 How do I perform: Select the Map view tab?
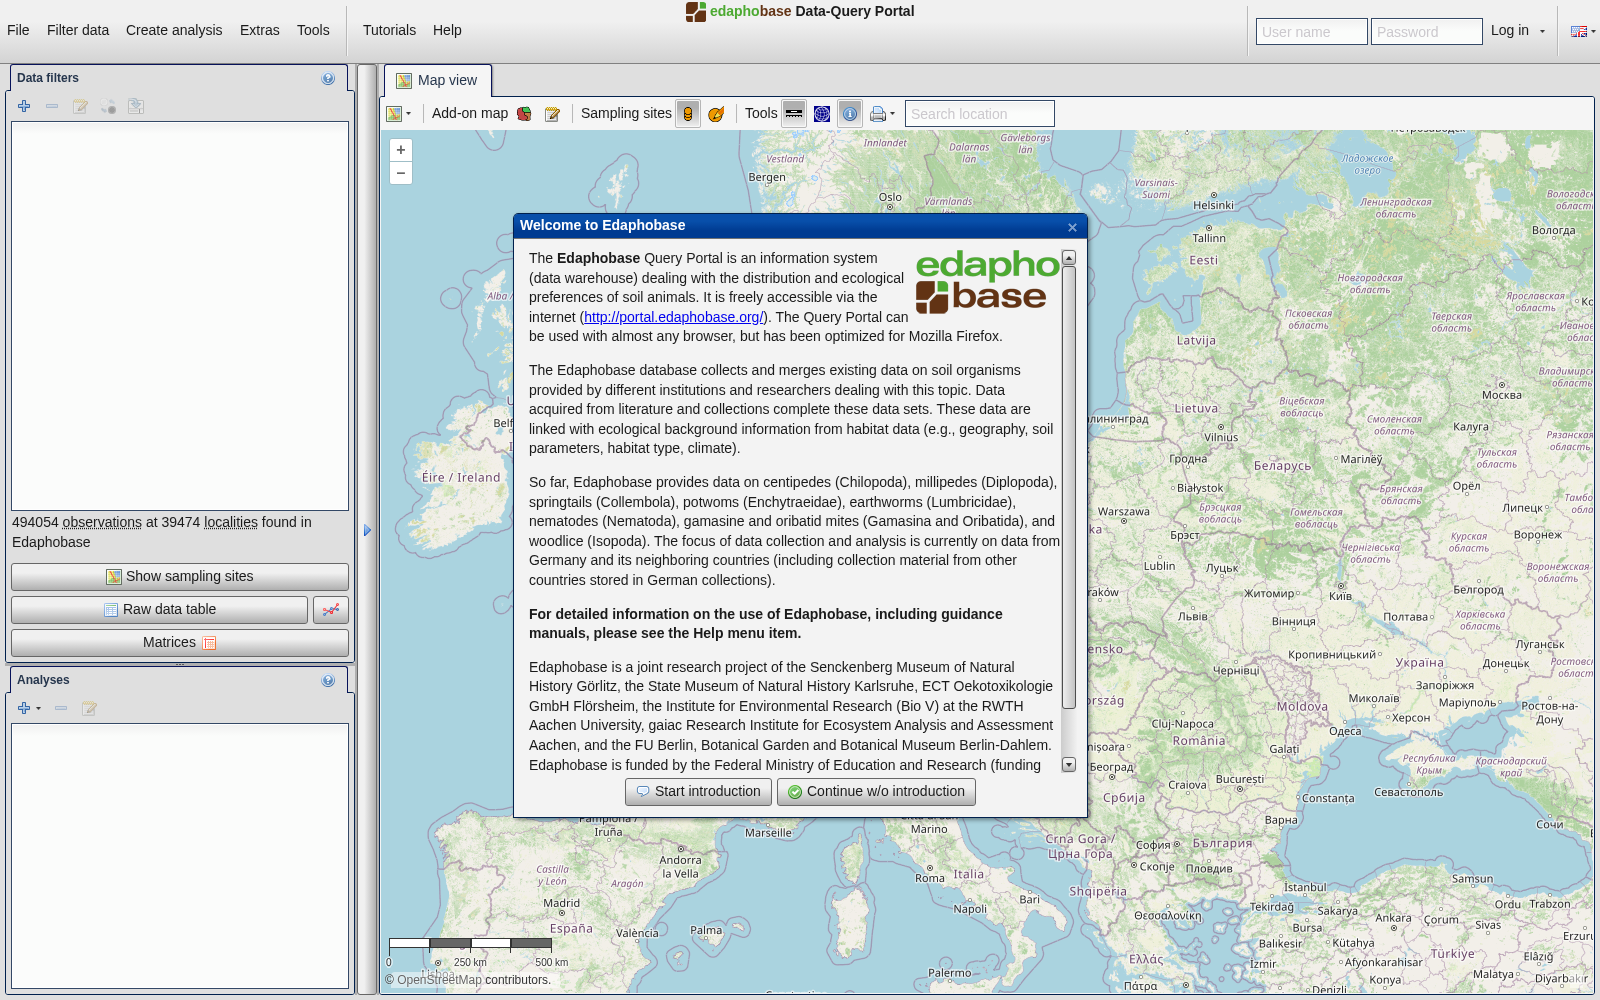coord(438,81)
